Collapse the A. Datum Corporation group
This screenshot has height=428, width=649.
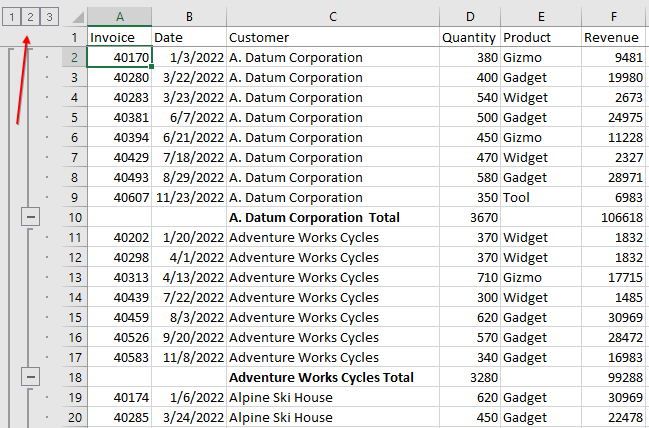pyautogui.click(x=30, y=217)
